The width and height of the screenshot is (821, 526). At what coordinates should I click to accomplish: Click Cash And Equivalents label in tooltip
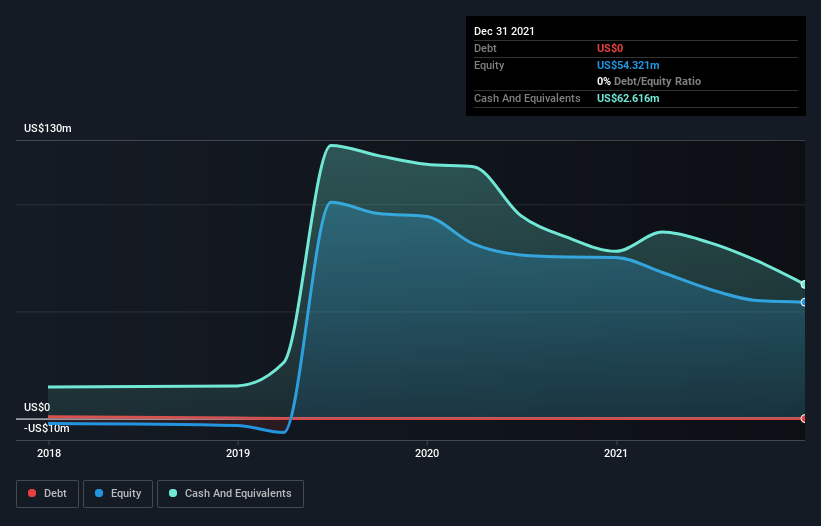pos(527,98)
